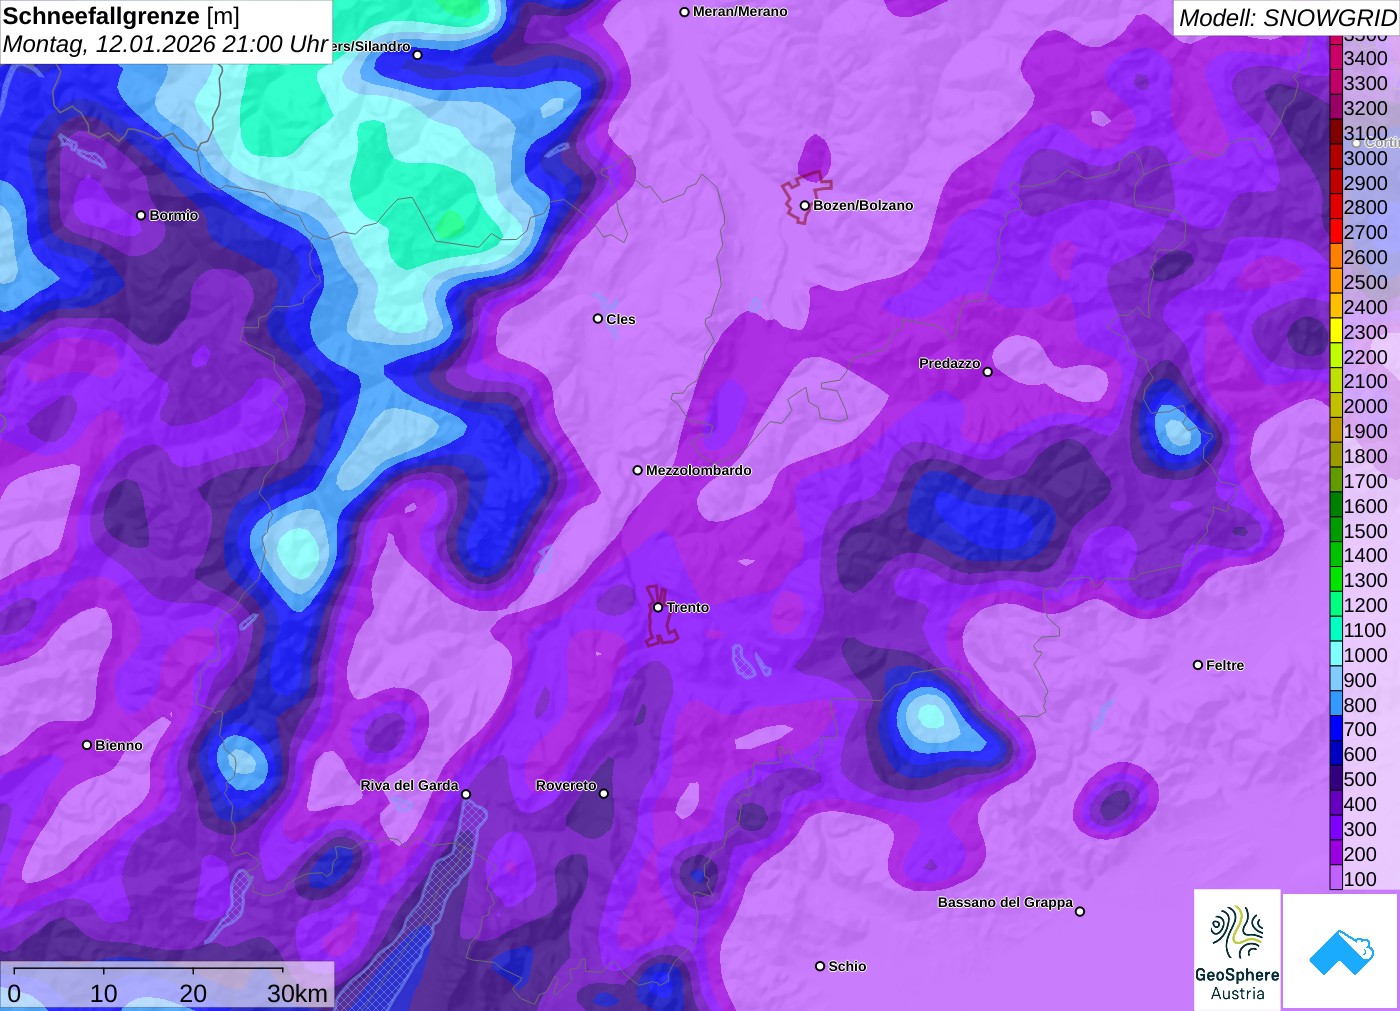This screenshot has width=1400, height=1011.
Task: Click the 'Schneefallgrenze [m]' title
Action: coord(121,16)
